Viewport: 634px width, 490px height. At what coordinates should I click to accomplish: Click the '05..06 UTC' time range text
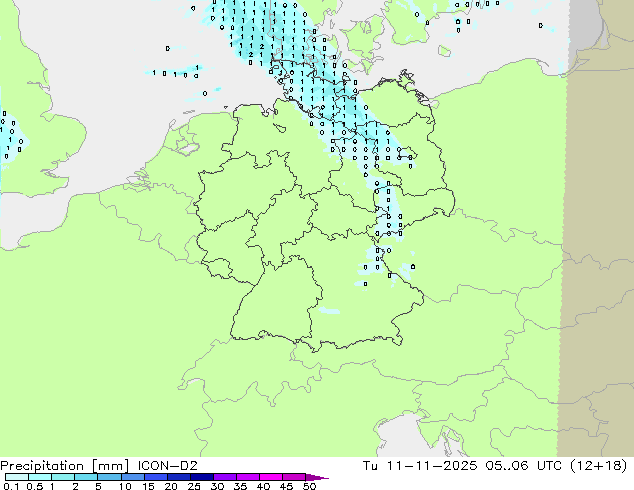[x=524, y=466]
